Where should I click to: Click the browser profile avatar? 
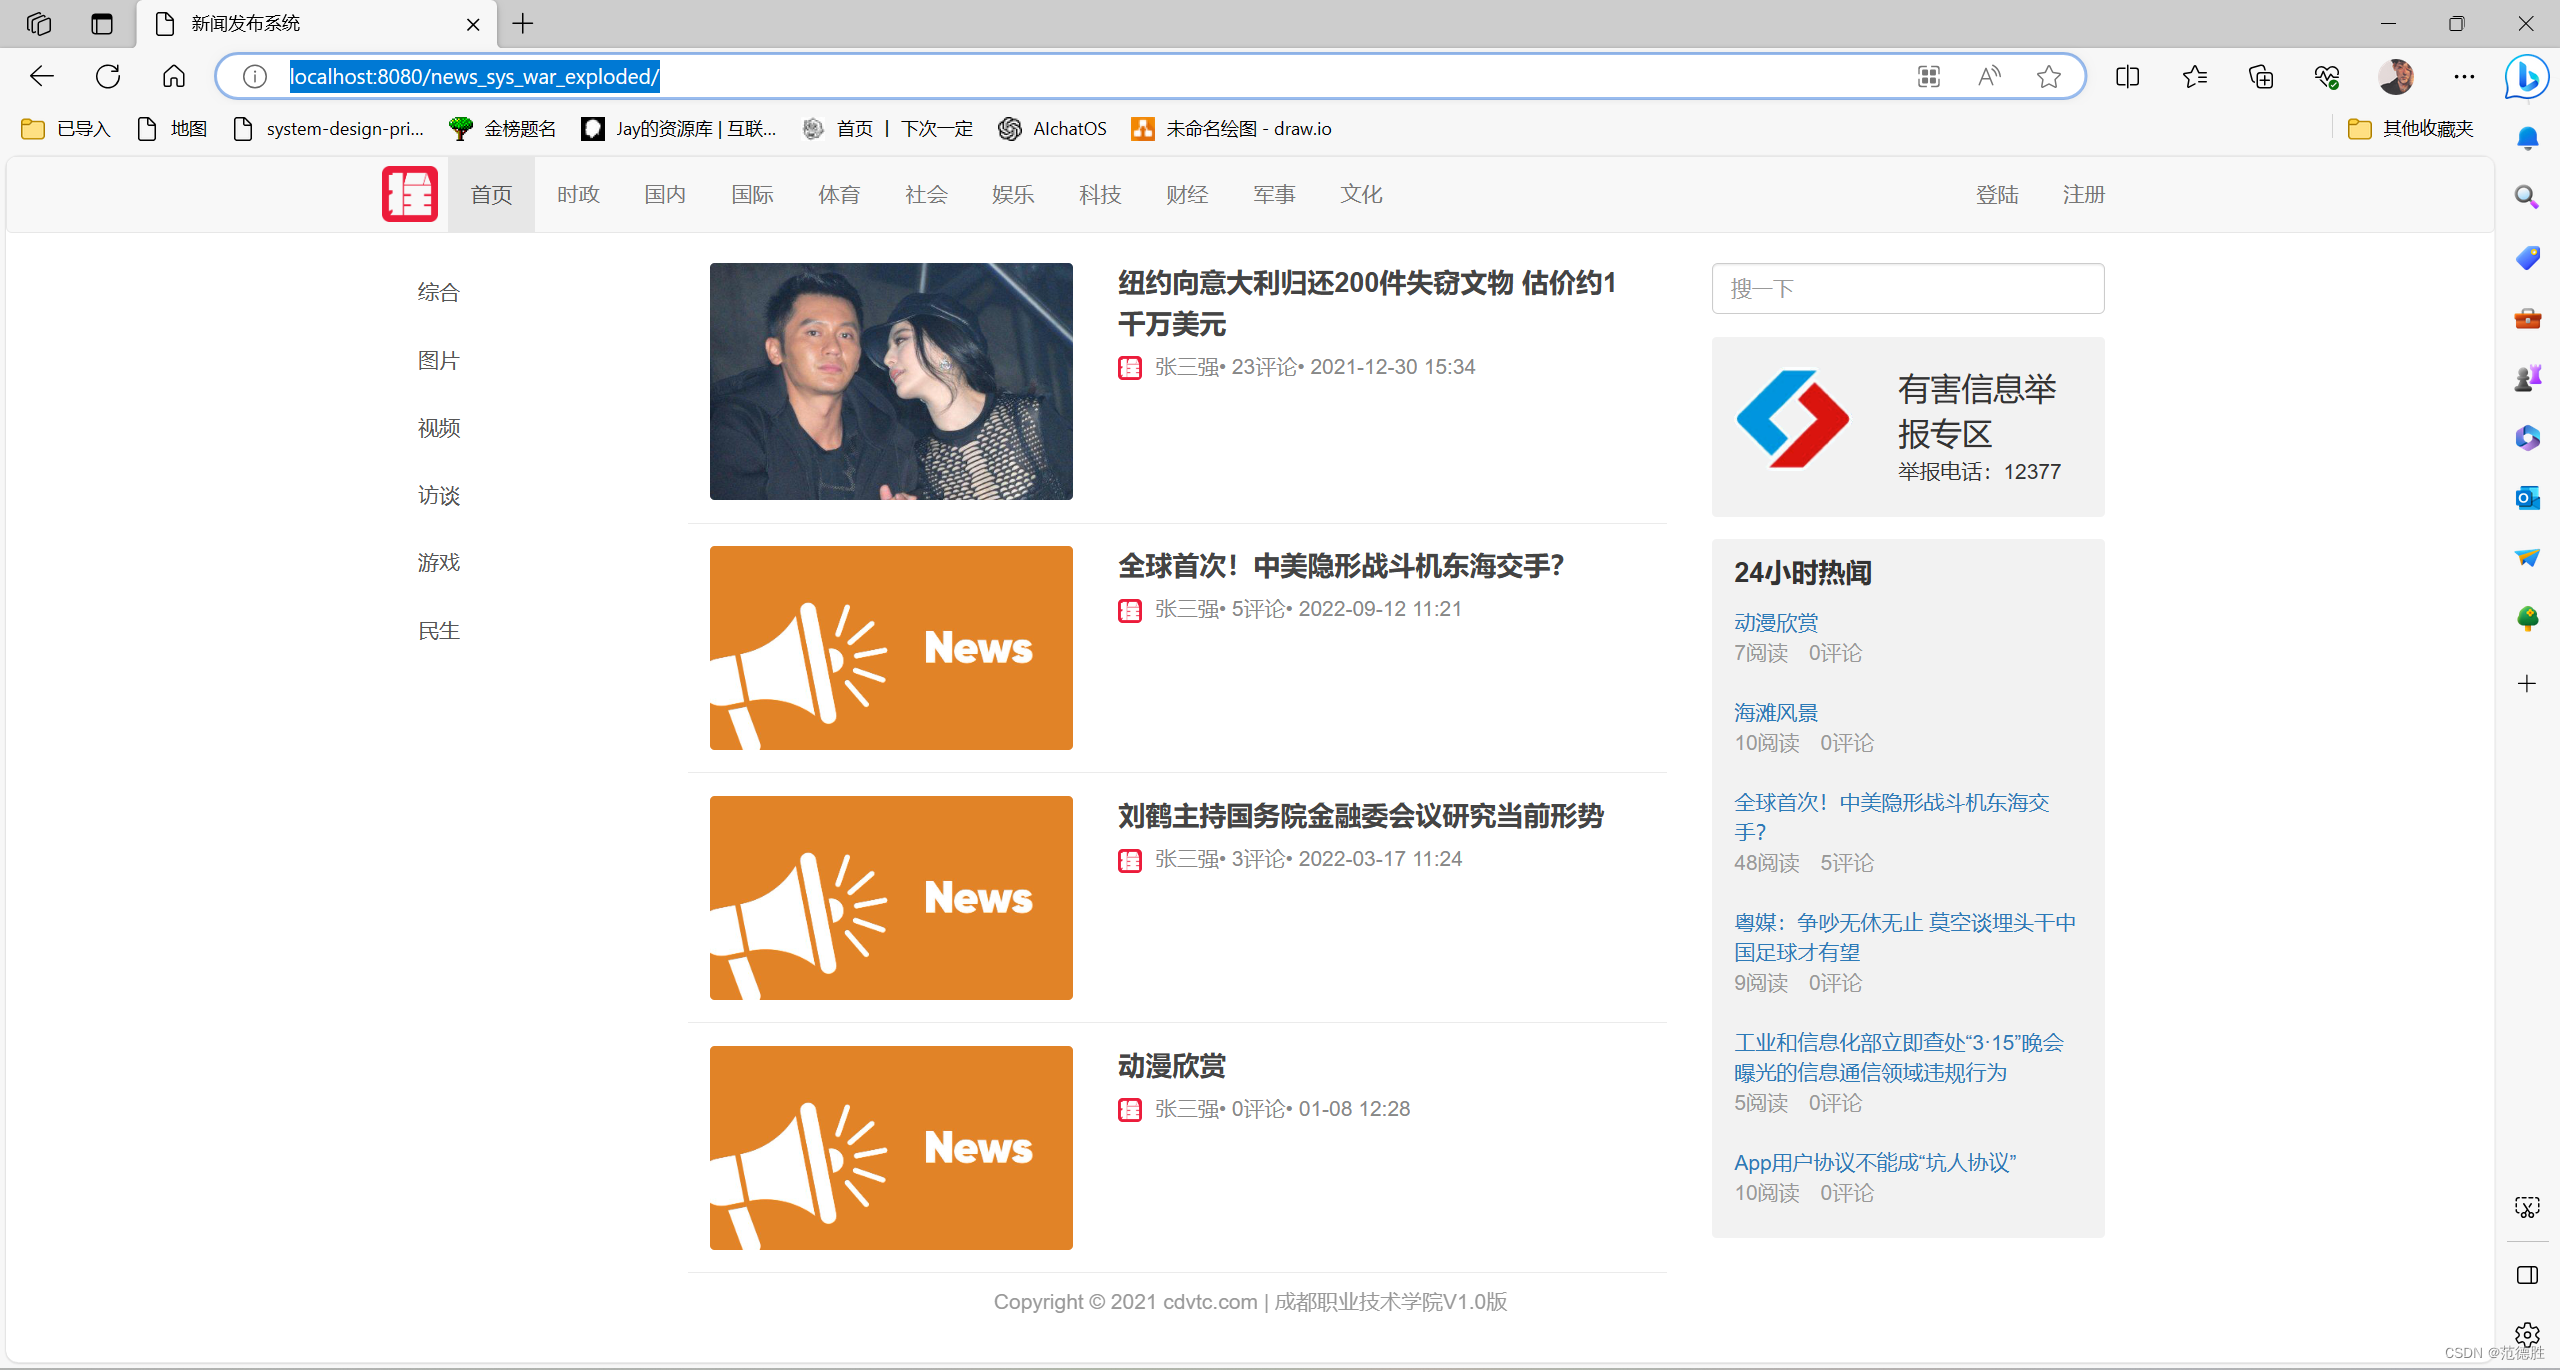point(2396,76)
